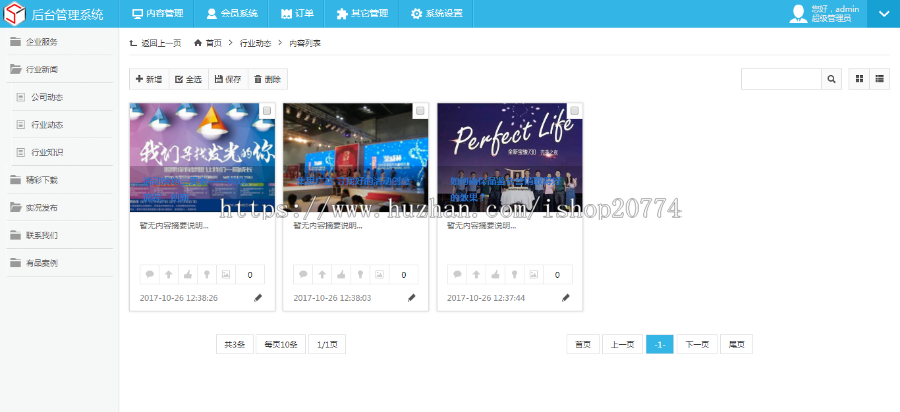Collapse the 行业新闻 sidebar folder
This screenshot has height=412, width=900.
tap(16, 69)
